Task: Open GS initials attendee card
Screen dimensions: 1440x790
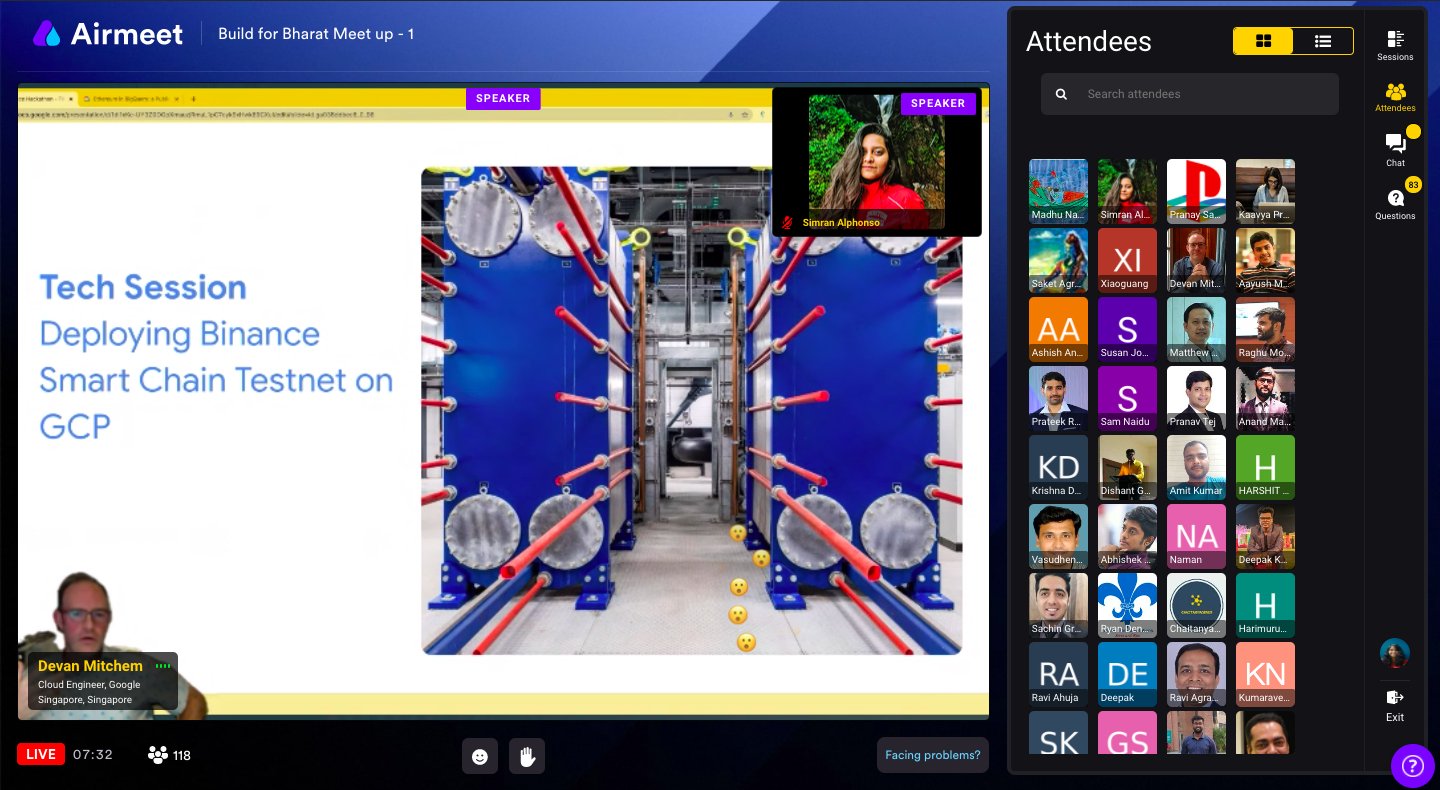Action: [x=1127, y=732]
